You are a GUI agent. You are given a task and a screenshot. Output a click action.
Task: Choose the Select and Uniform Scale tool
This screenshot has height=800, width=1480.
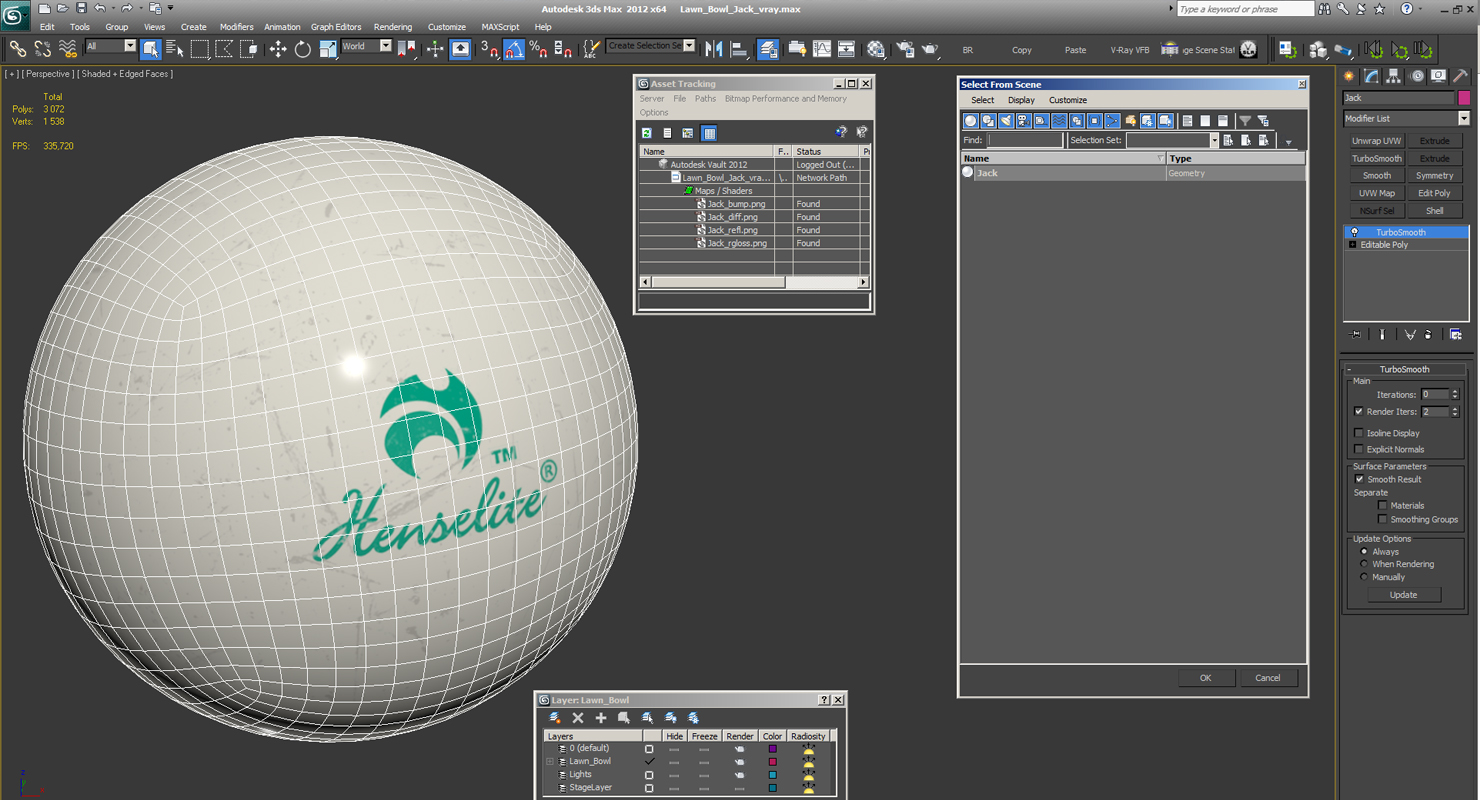(x=328, y=49)
